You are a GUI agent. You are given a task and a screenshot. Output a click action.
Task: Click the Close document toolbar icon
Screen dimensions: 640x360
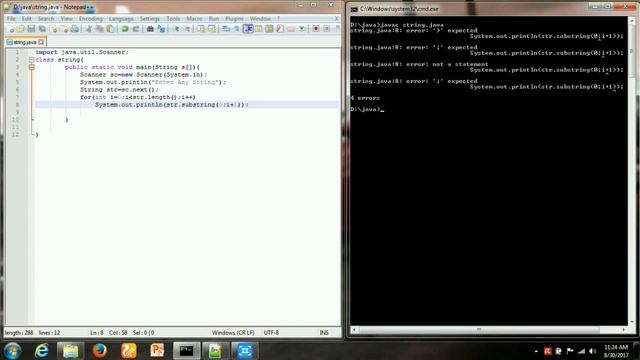53,29
